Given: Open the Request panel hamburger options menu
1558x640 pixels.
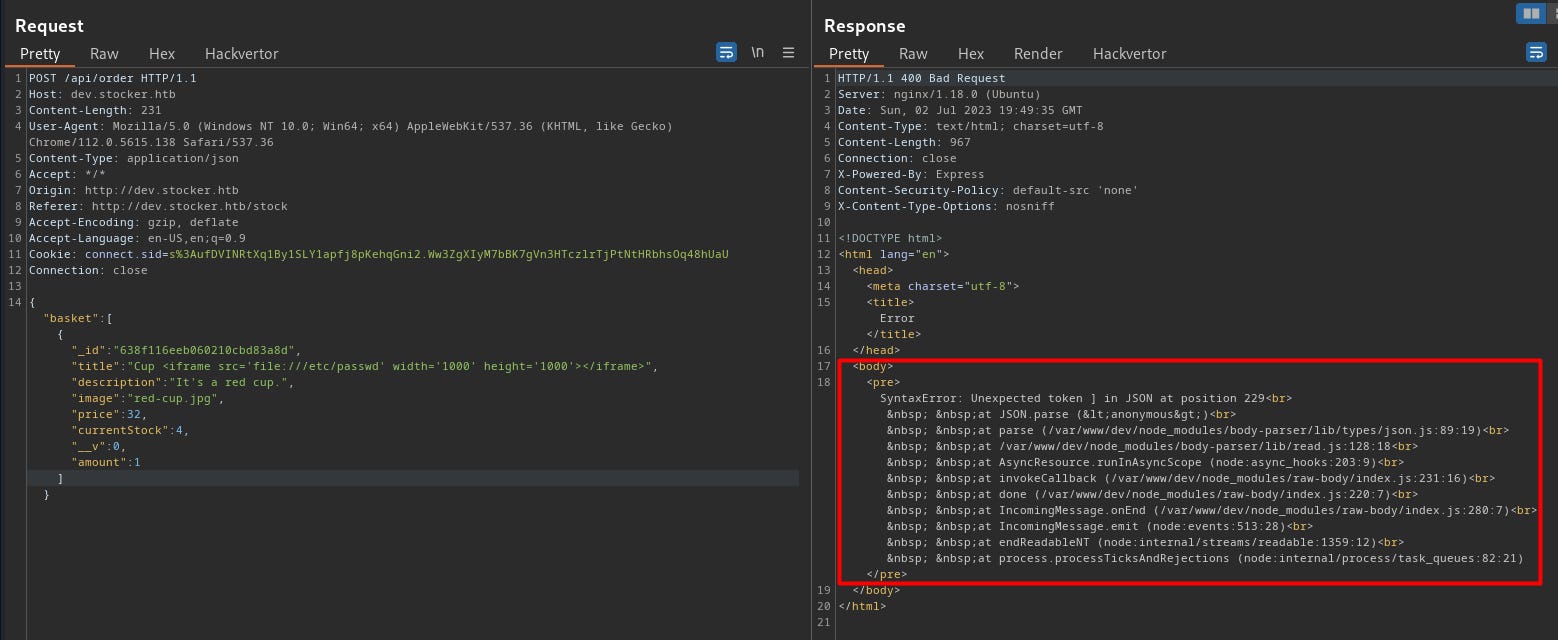Looking at the screenshot, I should (x=788, y=52).
